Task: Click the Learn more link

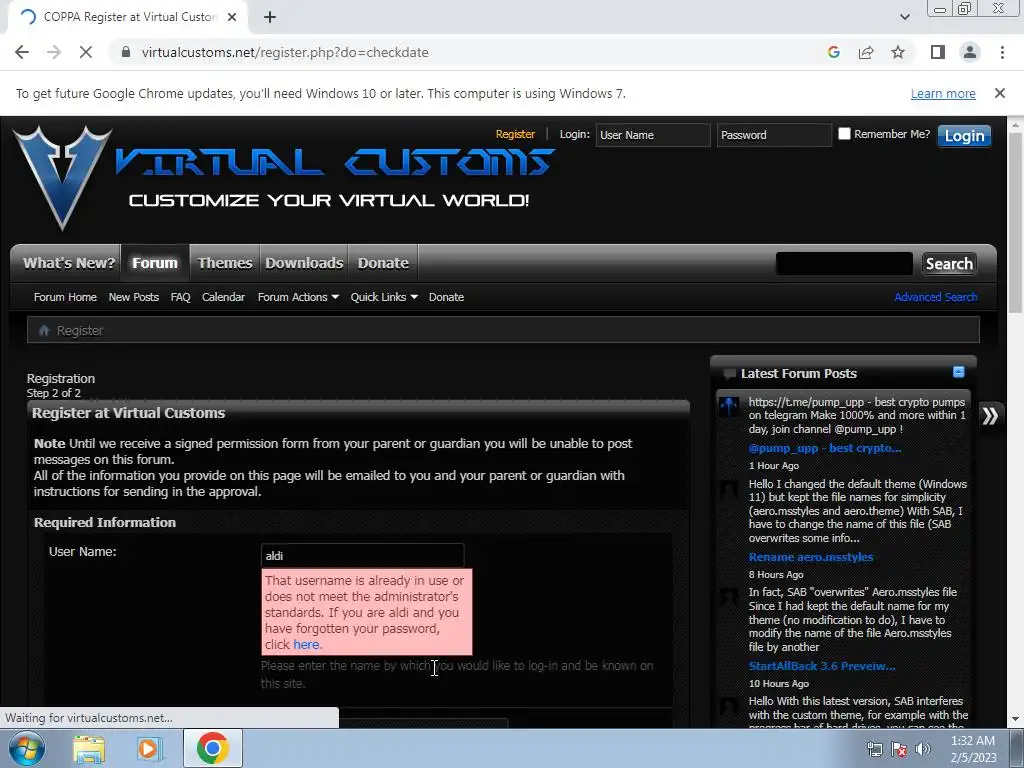Action: (943, 93)
